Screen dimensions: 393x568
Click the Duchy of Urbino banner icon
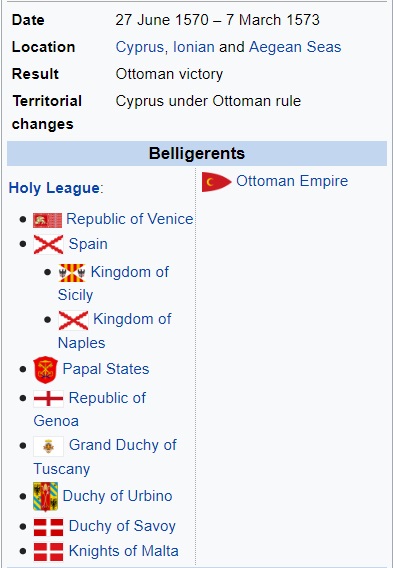(45, 496)
